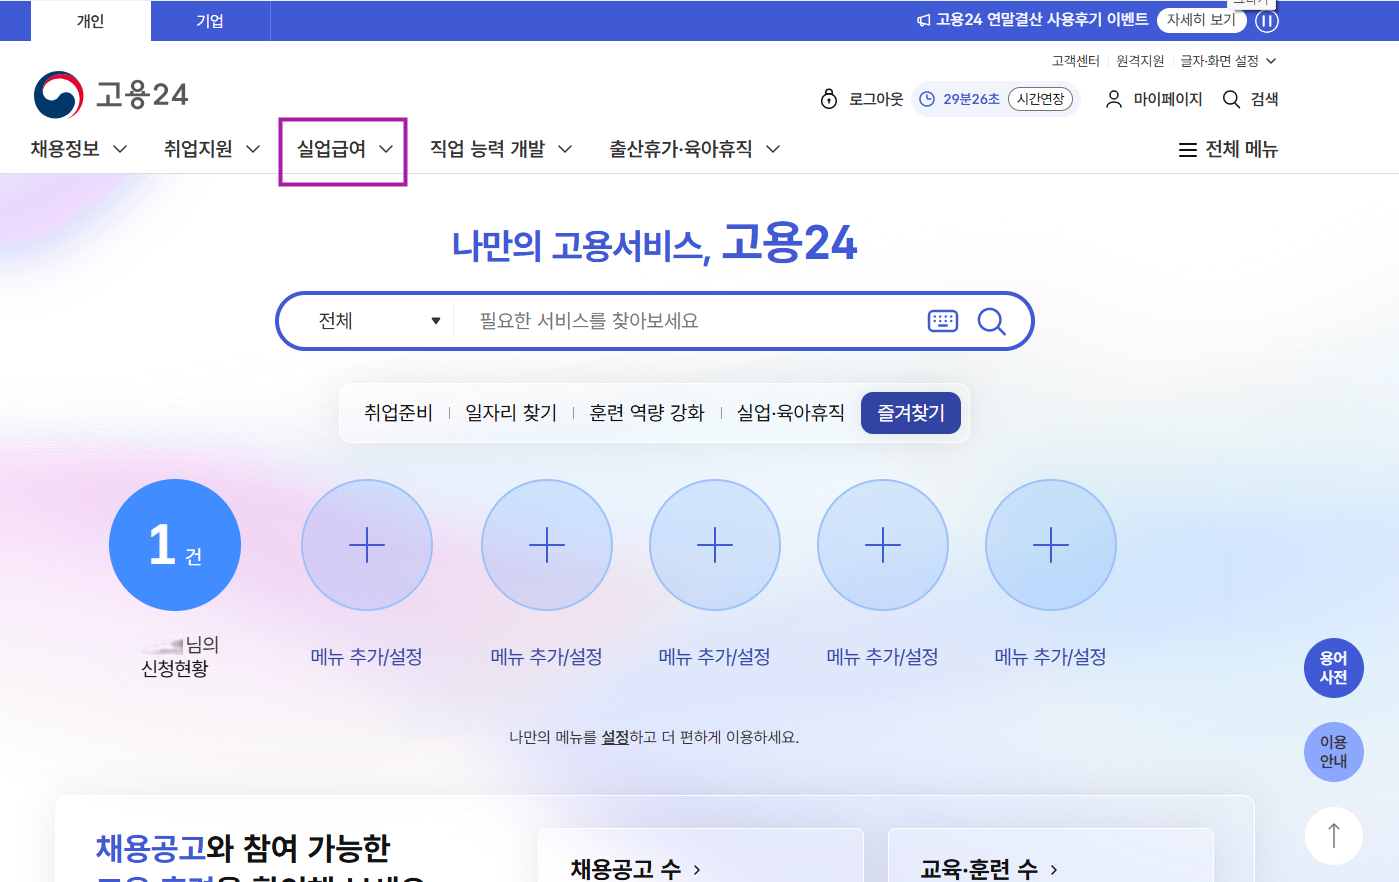Image resolution: width=1399 pixels, height=882 pixels.
Task: Expand the 채용공고 수 chevron
Action: click(x=697, y=870)
